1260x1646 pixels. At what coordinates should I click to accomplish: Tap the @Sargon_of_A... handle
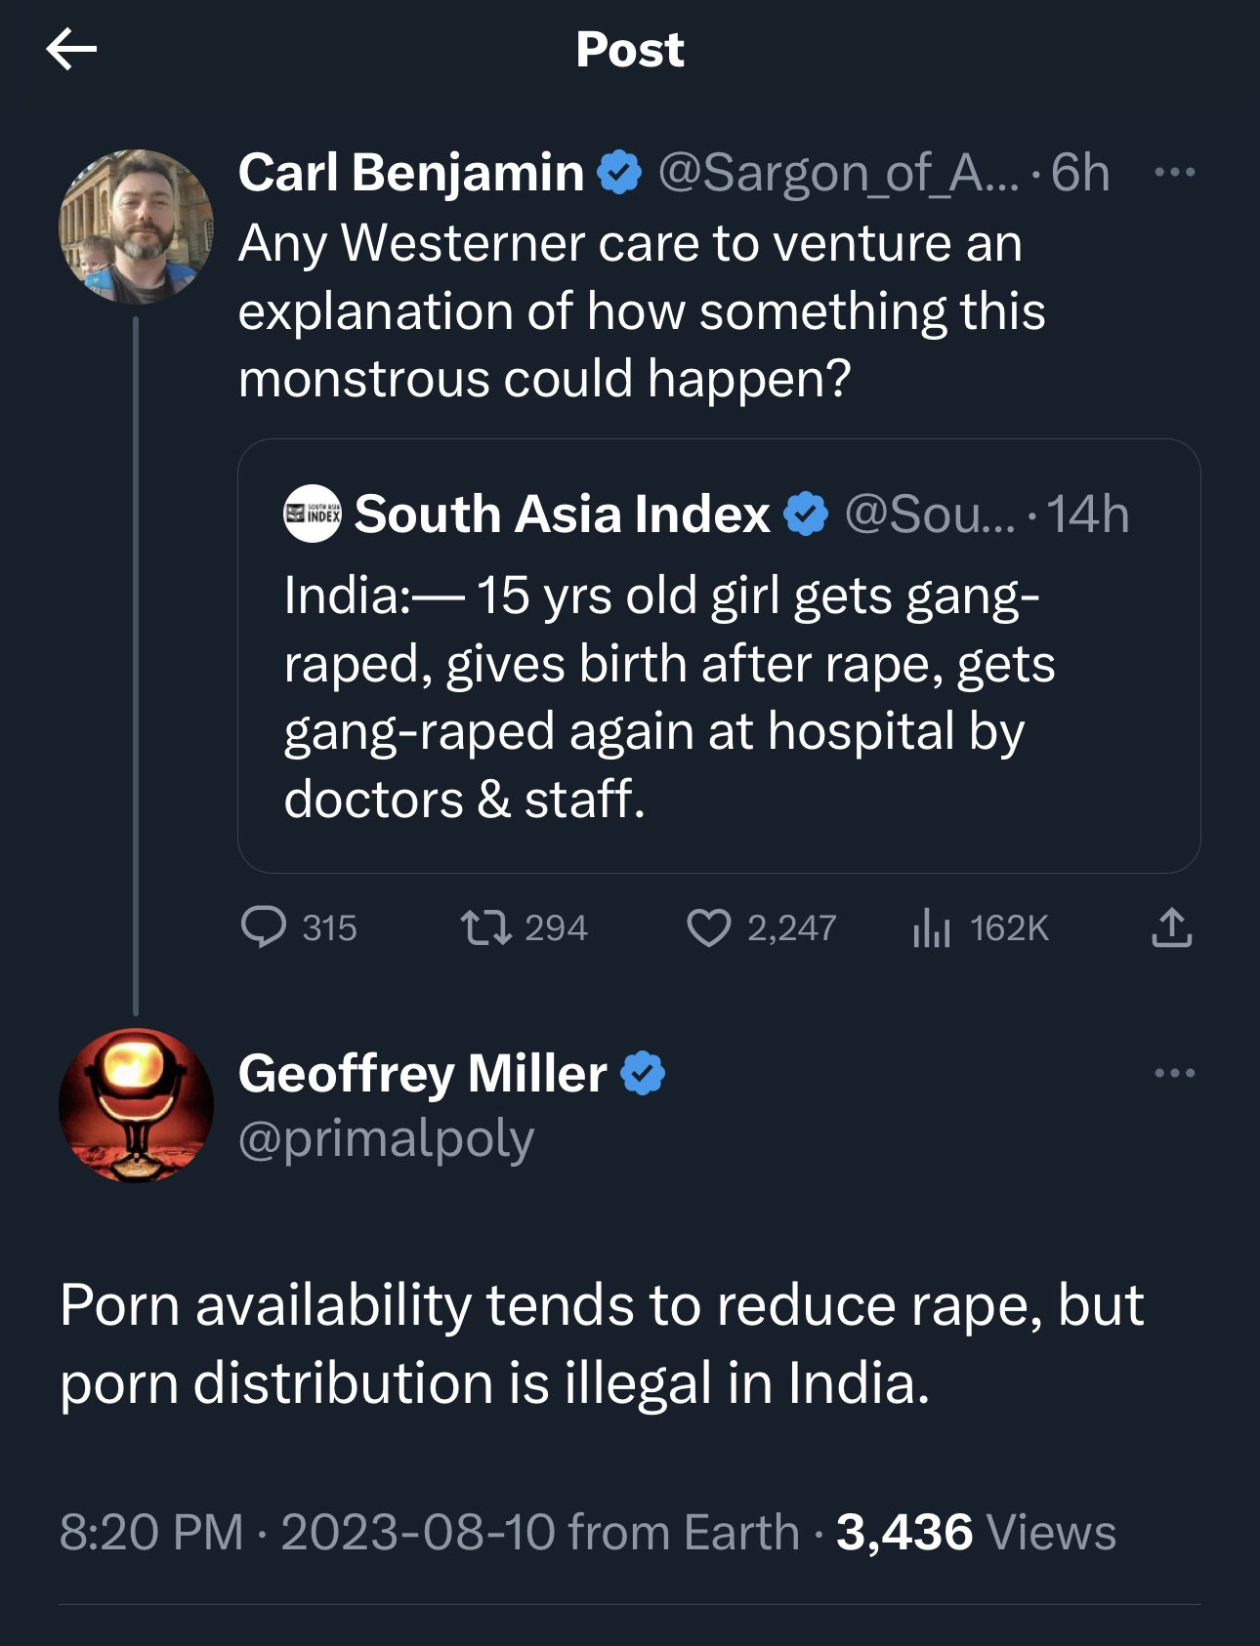pyautogui.click(x=838, y=172)
